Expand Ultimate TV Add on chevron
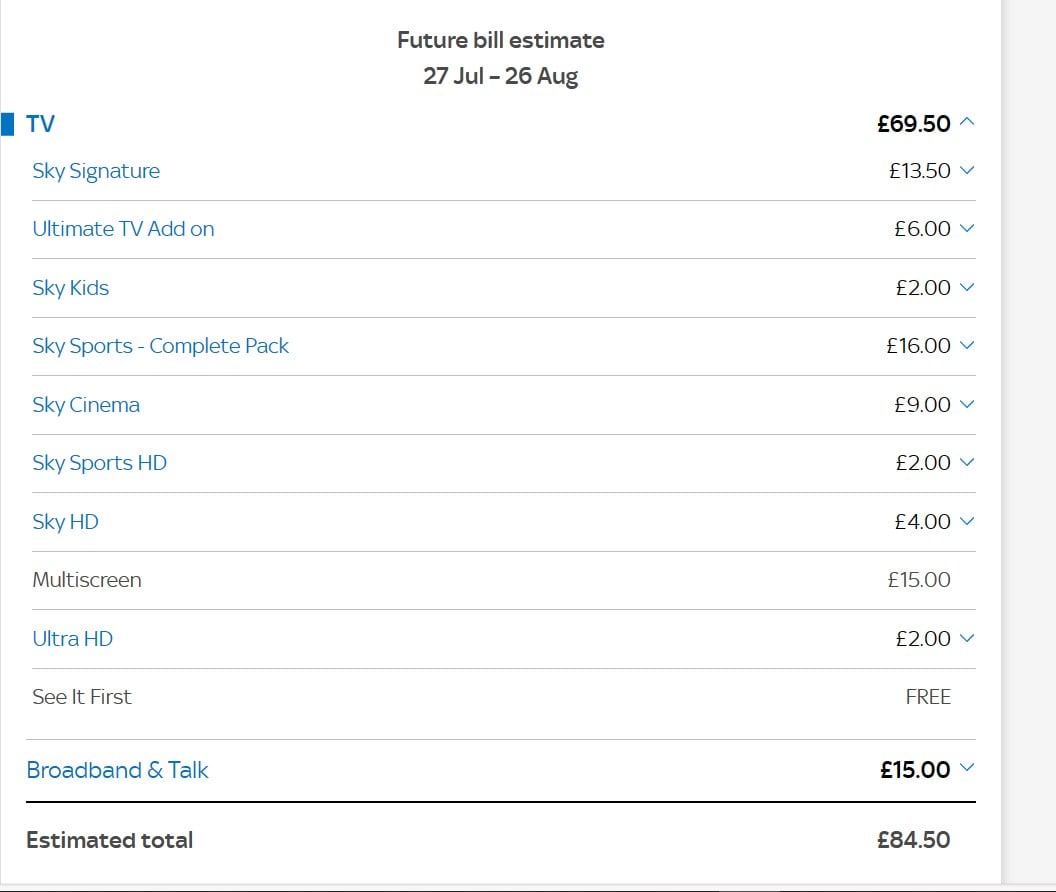The height and width of the screenshot is (892, 1056). (x=967, y=228)
